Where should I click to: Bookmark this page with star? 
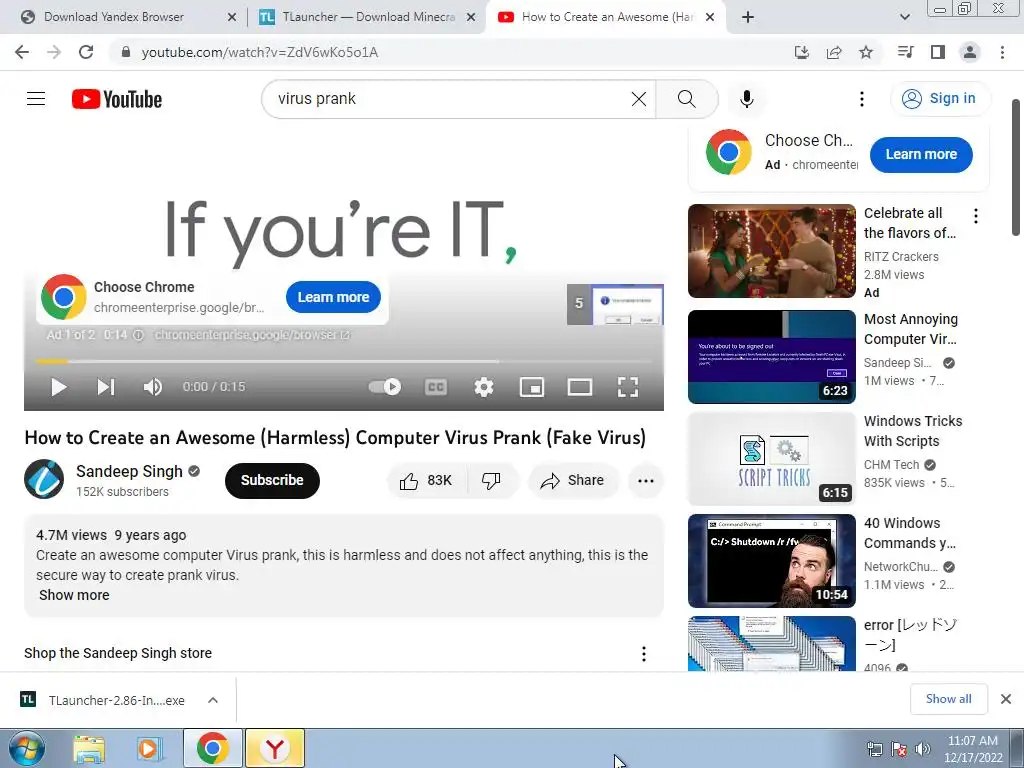[x=866, y=52]
